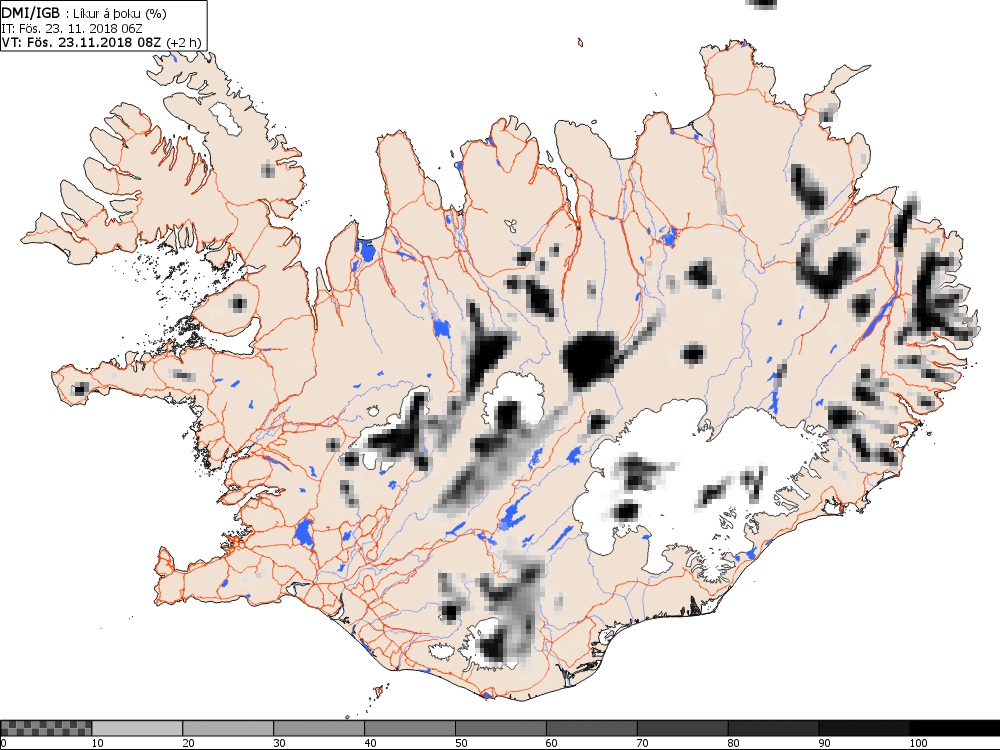Click the legend label '40'

click(370, 743)
